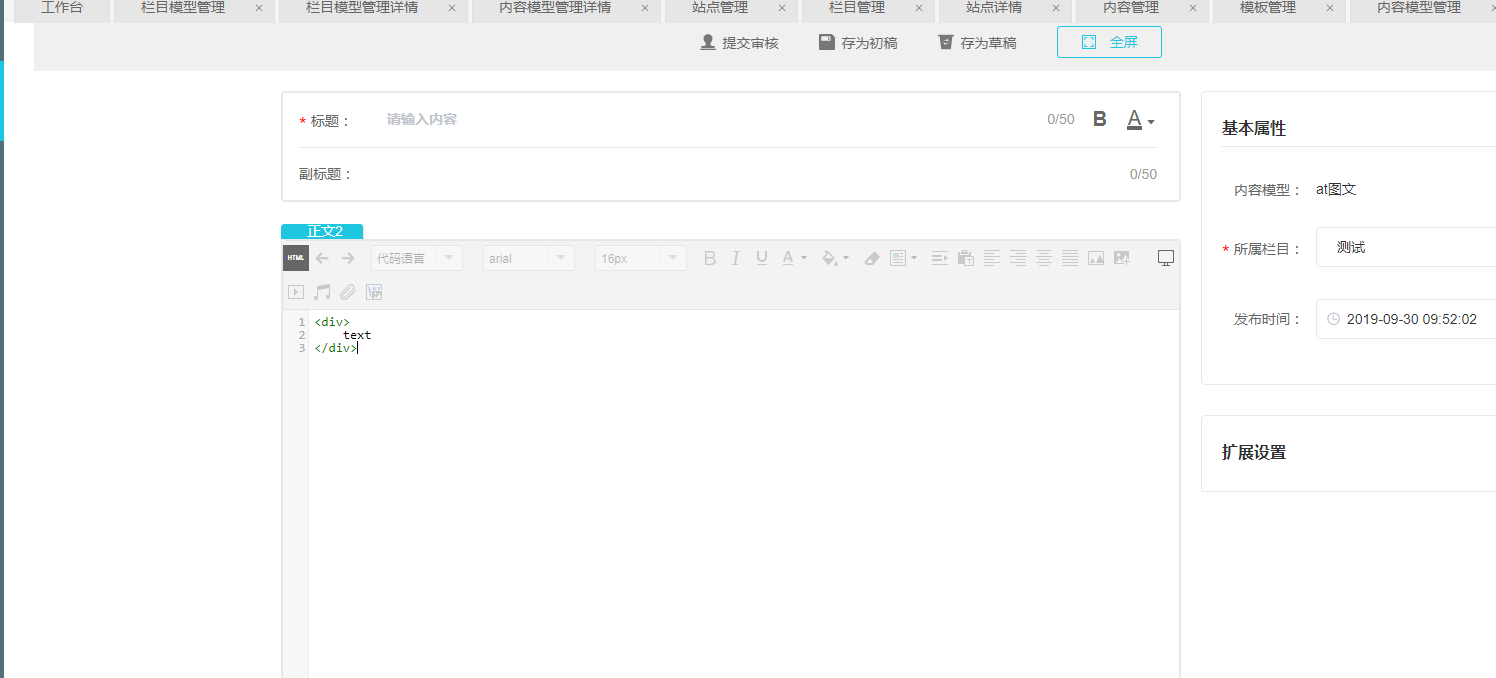The height and width of the screenshot is (678, 1496).
Task: Align text left in editor
Action: (x=992, y=258)
